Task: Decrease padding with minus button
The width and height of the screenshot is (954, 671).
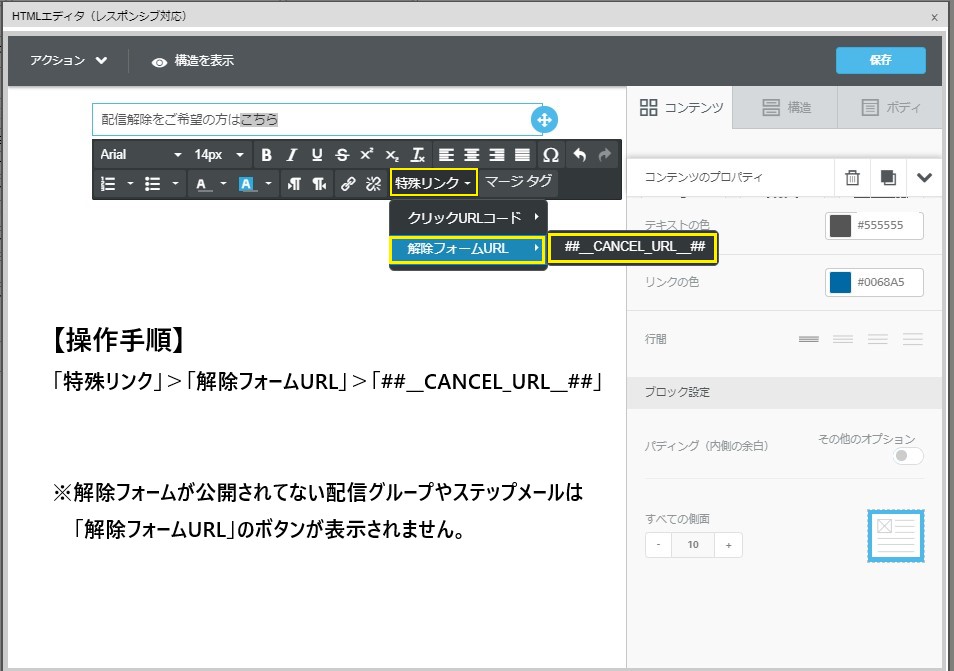Action: pos(658,545)
